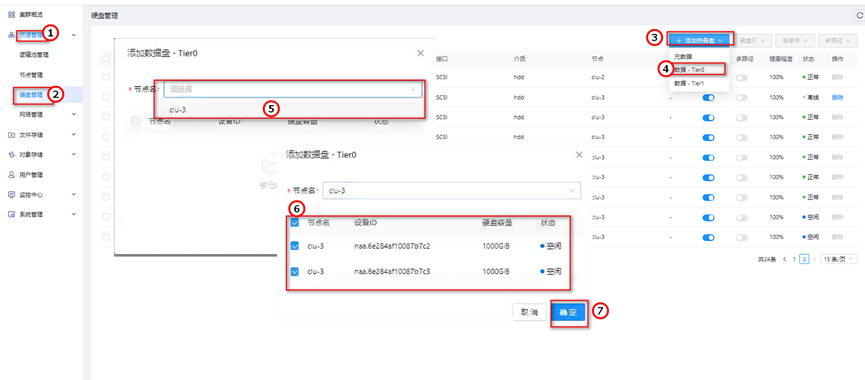The image size is (865, 380).
Task: Close the front 添加数据盘 - Tier0 dialog
Action: (579, 155)
